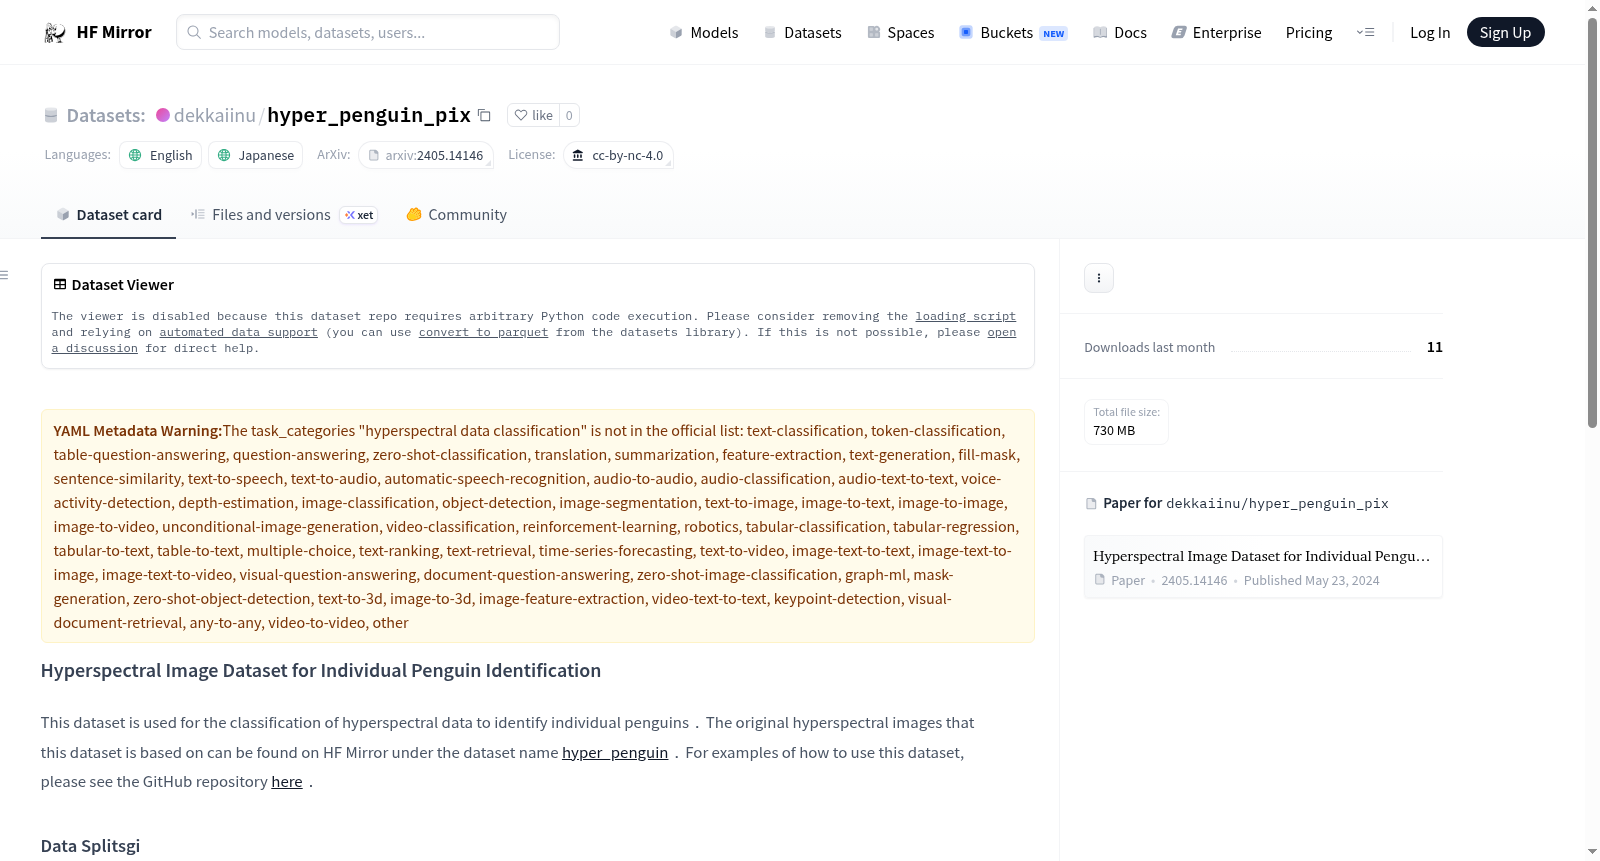Screen dimensions: 1600x861
Task: Open the Docs page
Action: click(x=1120, y=33)
